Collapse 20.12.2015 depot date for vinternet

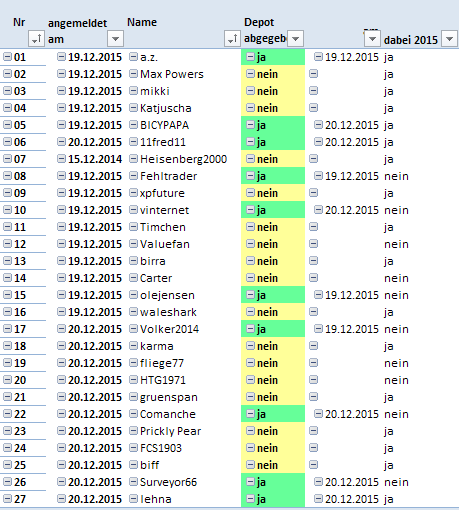tap(319, 210)
